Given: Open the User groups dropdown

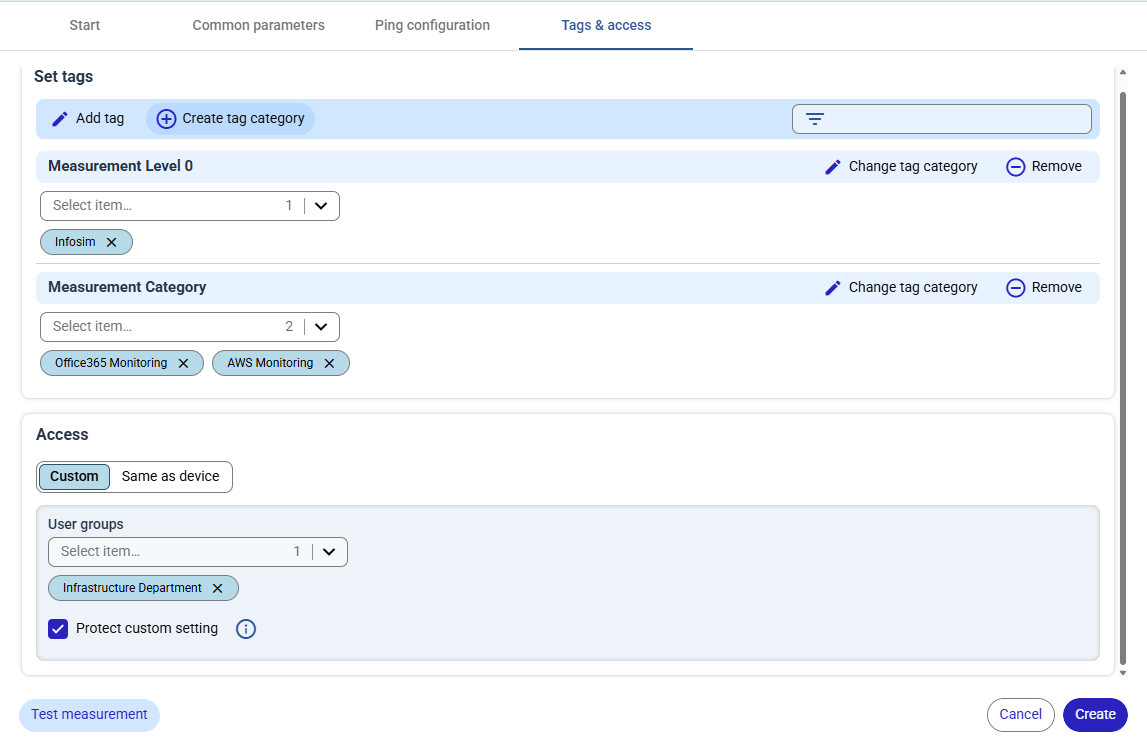Looking at the screenshot, I should (x=329, y=552).
